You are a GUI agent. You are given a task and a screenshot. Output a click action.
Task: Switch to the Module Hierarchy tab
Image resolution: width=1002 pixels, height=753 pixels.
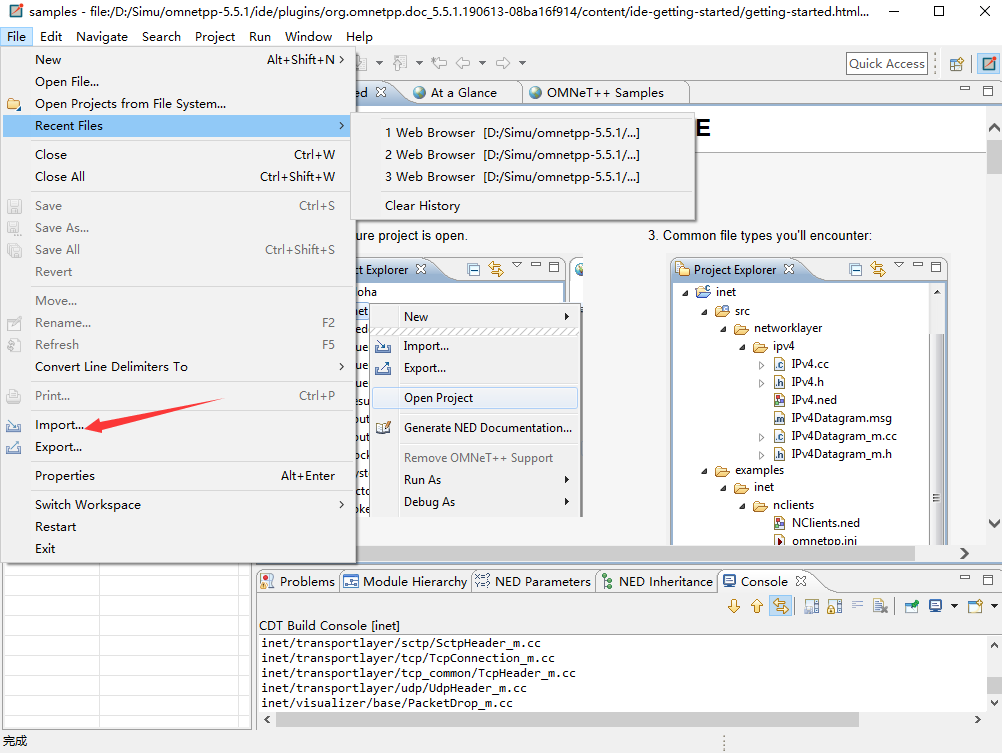[x=405, y=581]
